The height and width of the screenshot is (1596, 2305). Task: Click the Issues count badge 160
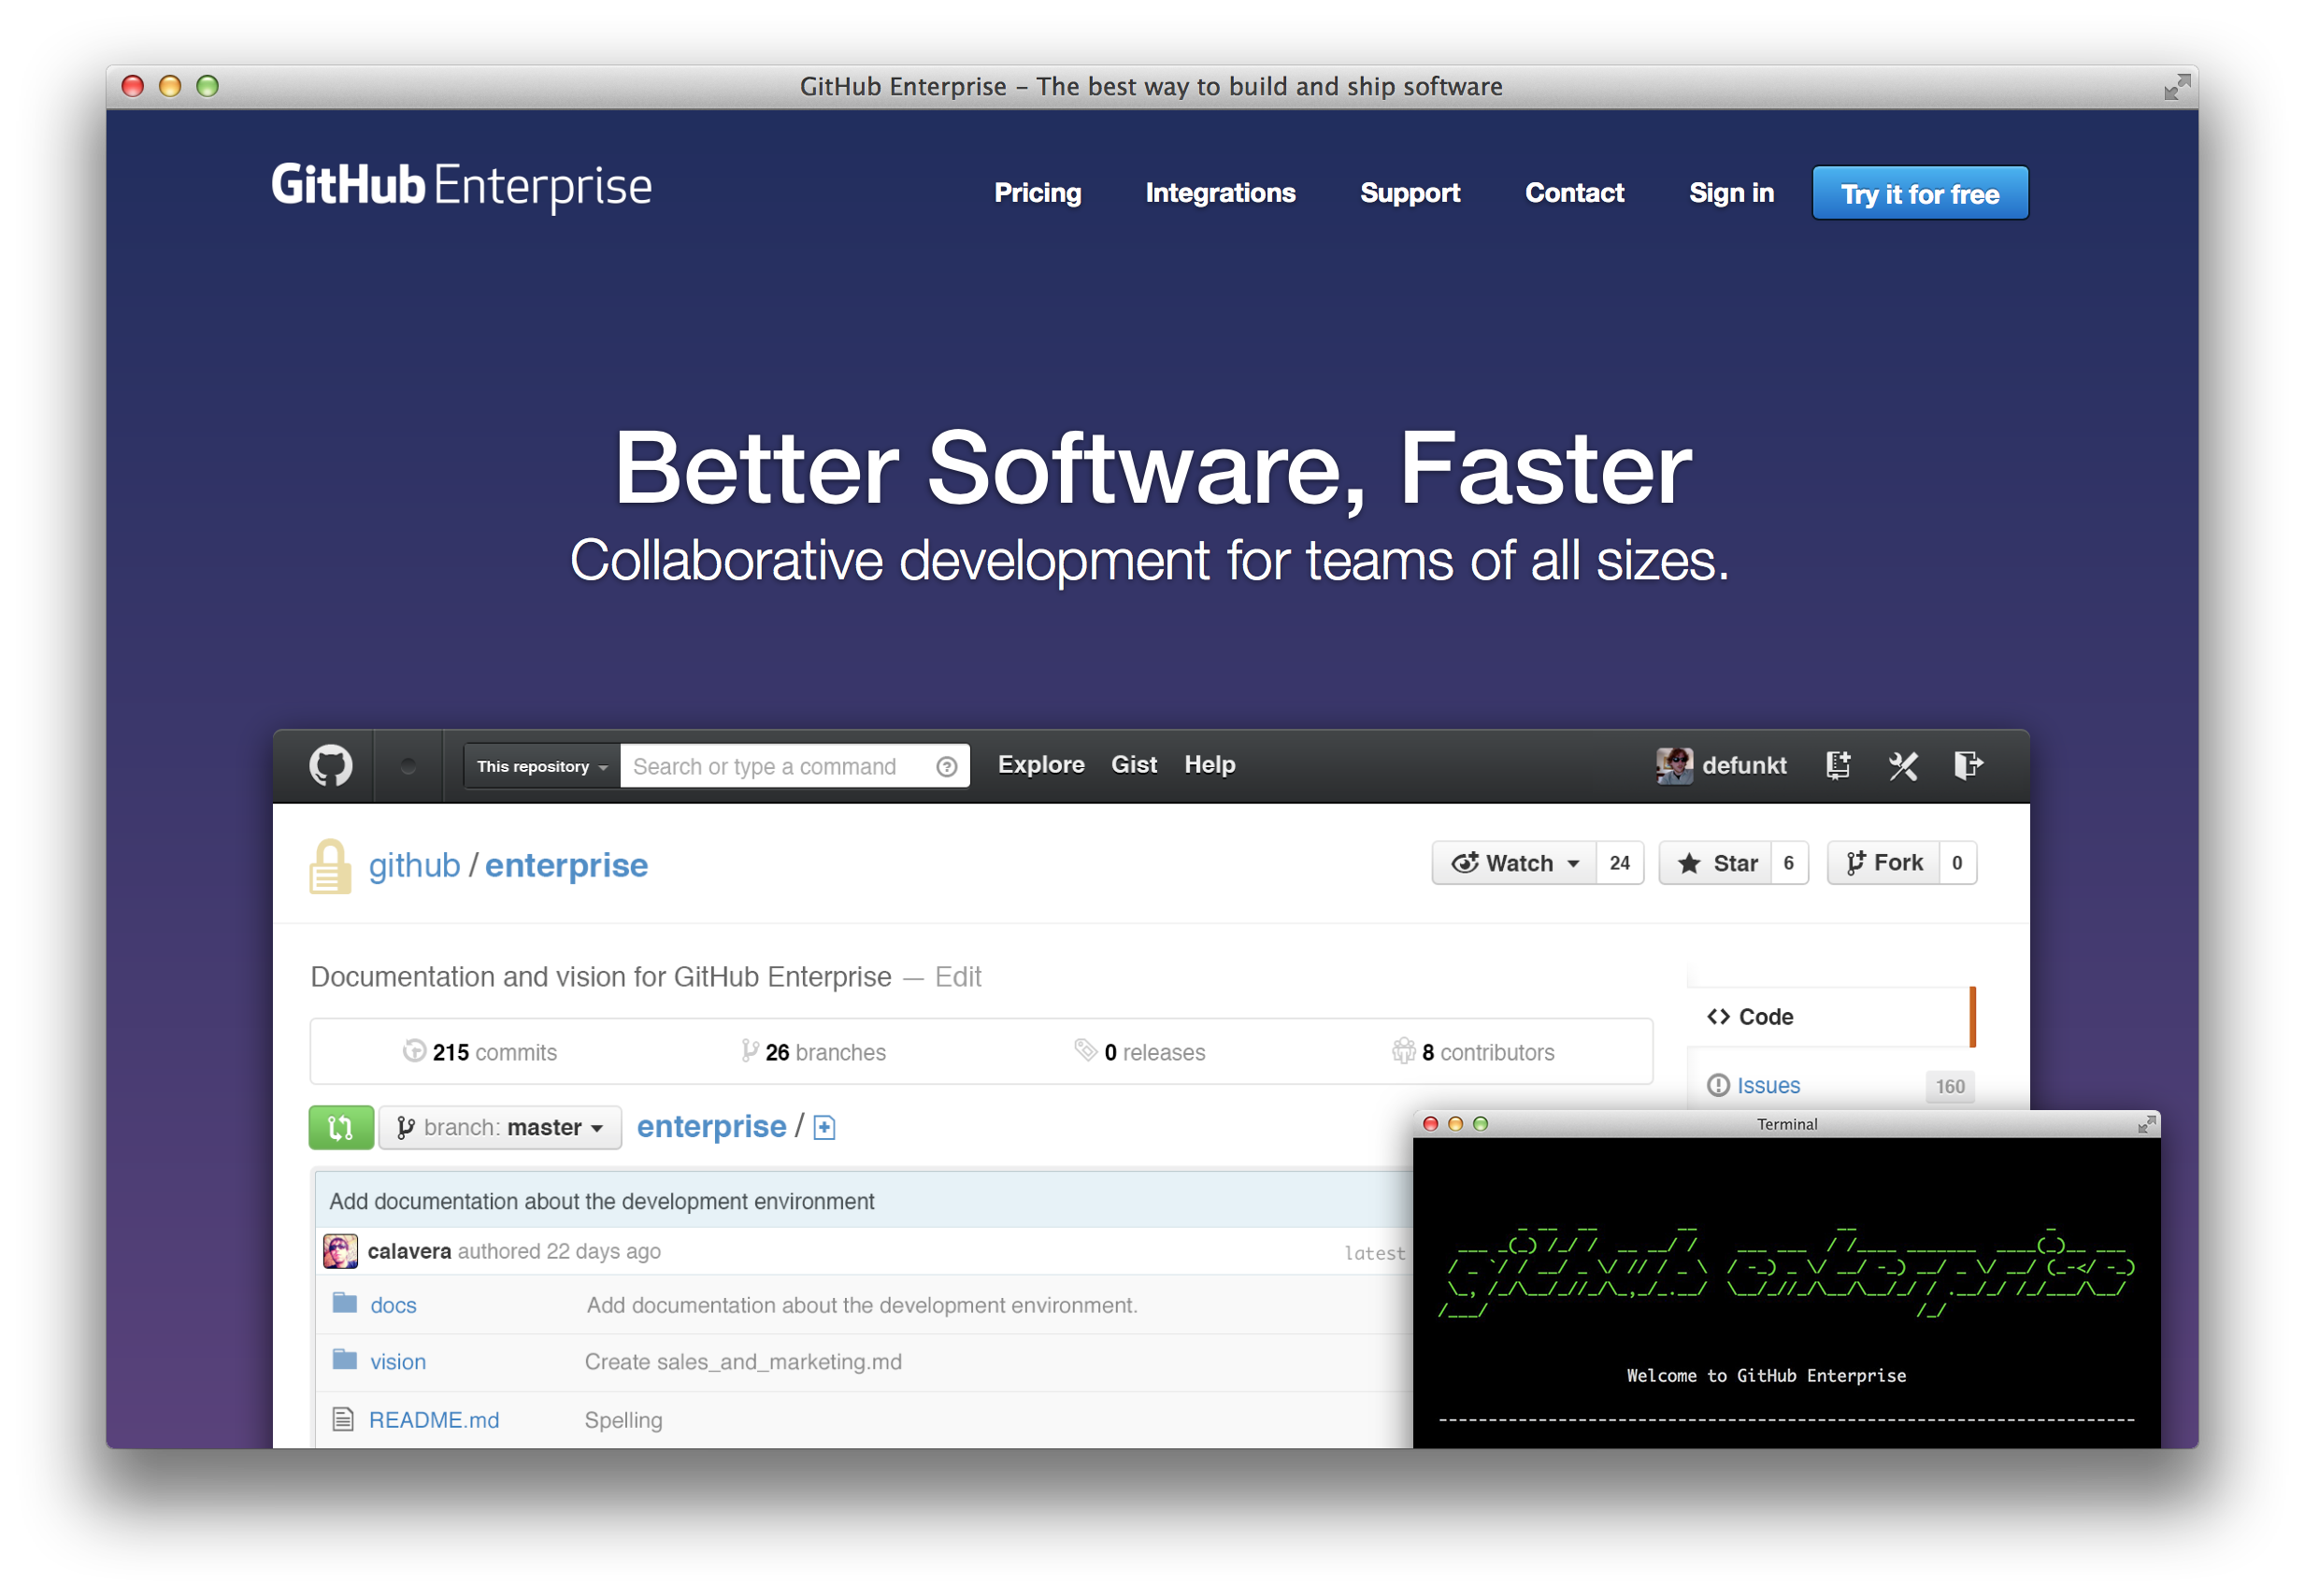click(x=1949, y=1086)
